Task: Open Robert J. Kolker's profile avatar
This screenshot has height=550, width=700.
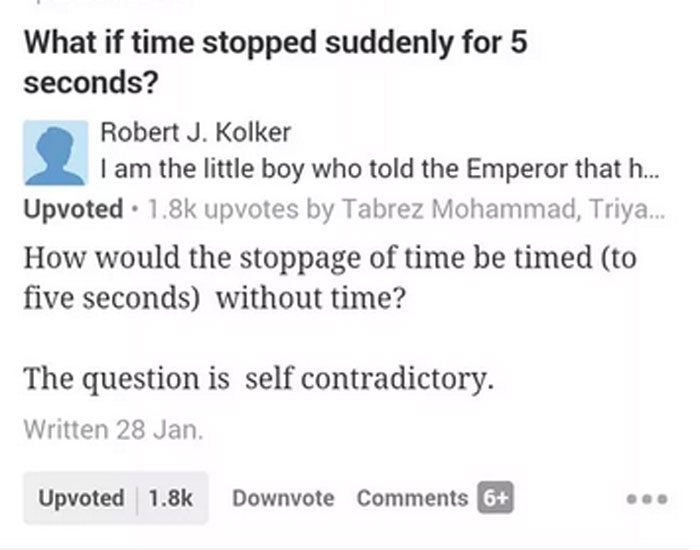Action: click(56, 153)
